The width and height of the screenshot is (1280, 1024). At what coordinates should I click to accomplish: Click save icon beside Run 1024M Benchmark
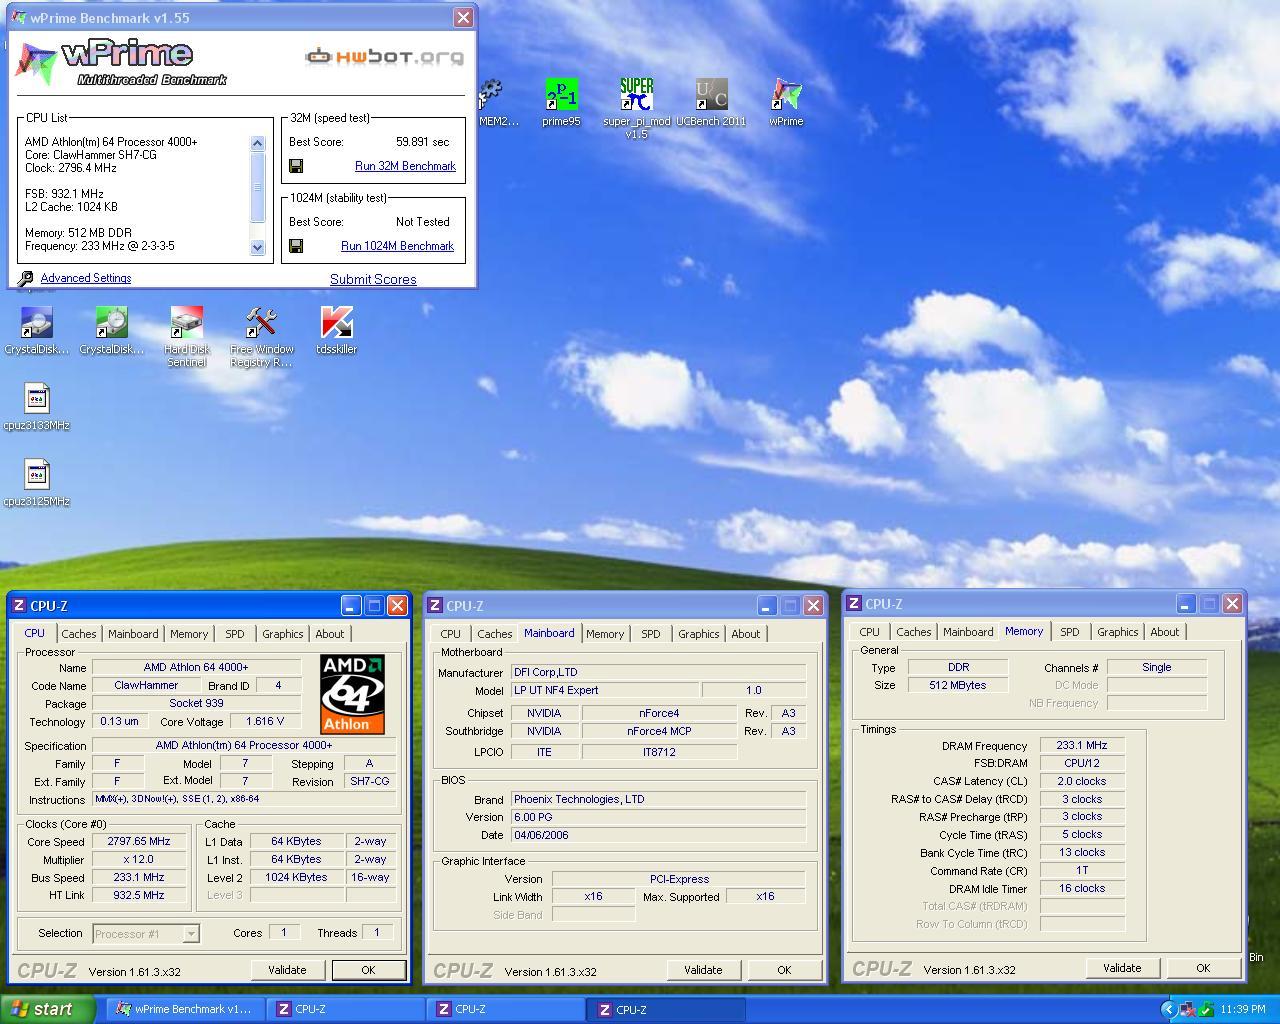pos(296,246)
